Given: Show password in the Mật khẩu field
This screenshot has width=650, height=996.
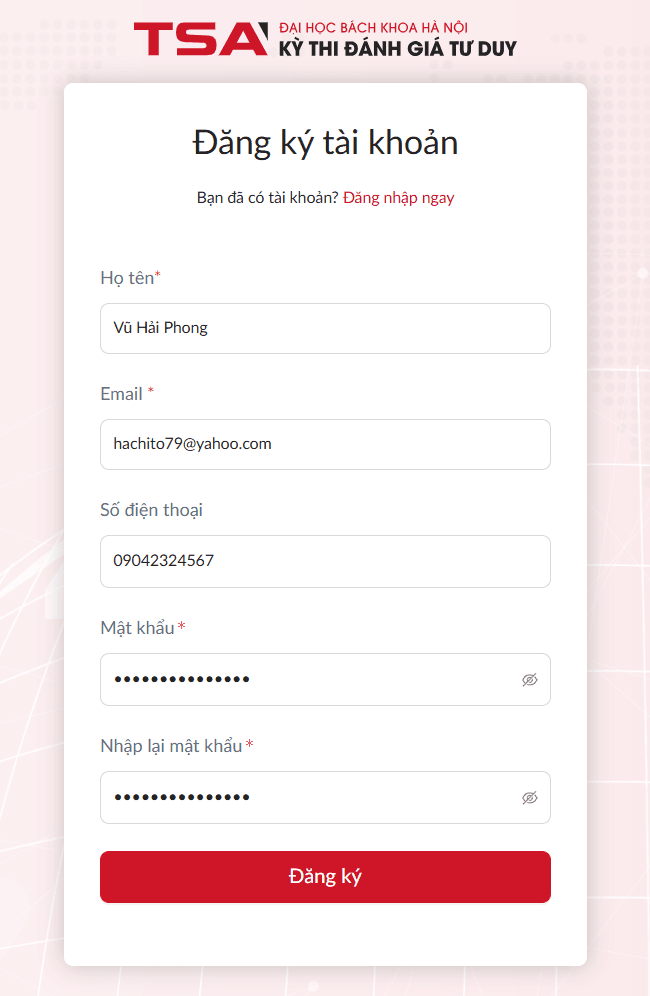Looking at the screenshot, I should click(x=530, y=680).
